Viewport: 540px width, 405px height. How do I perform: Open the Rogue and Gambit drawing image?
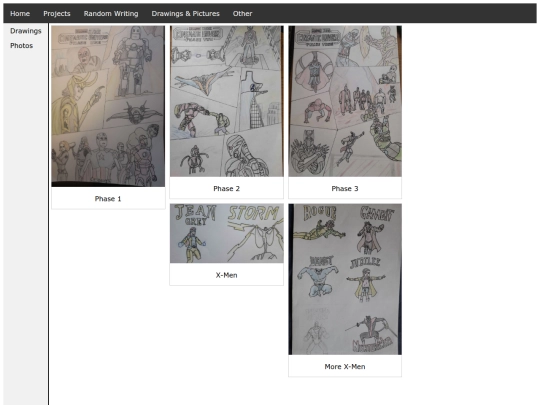pos(345,279)
